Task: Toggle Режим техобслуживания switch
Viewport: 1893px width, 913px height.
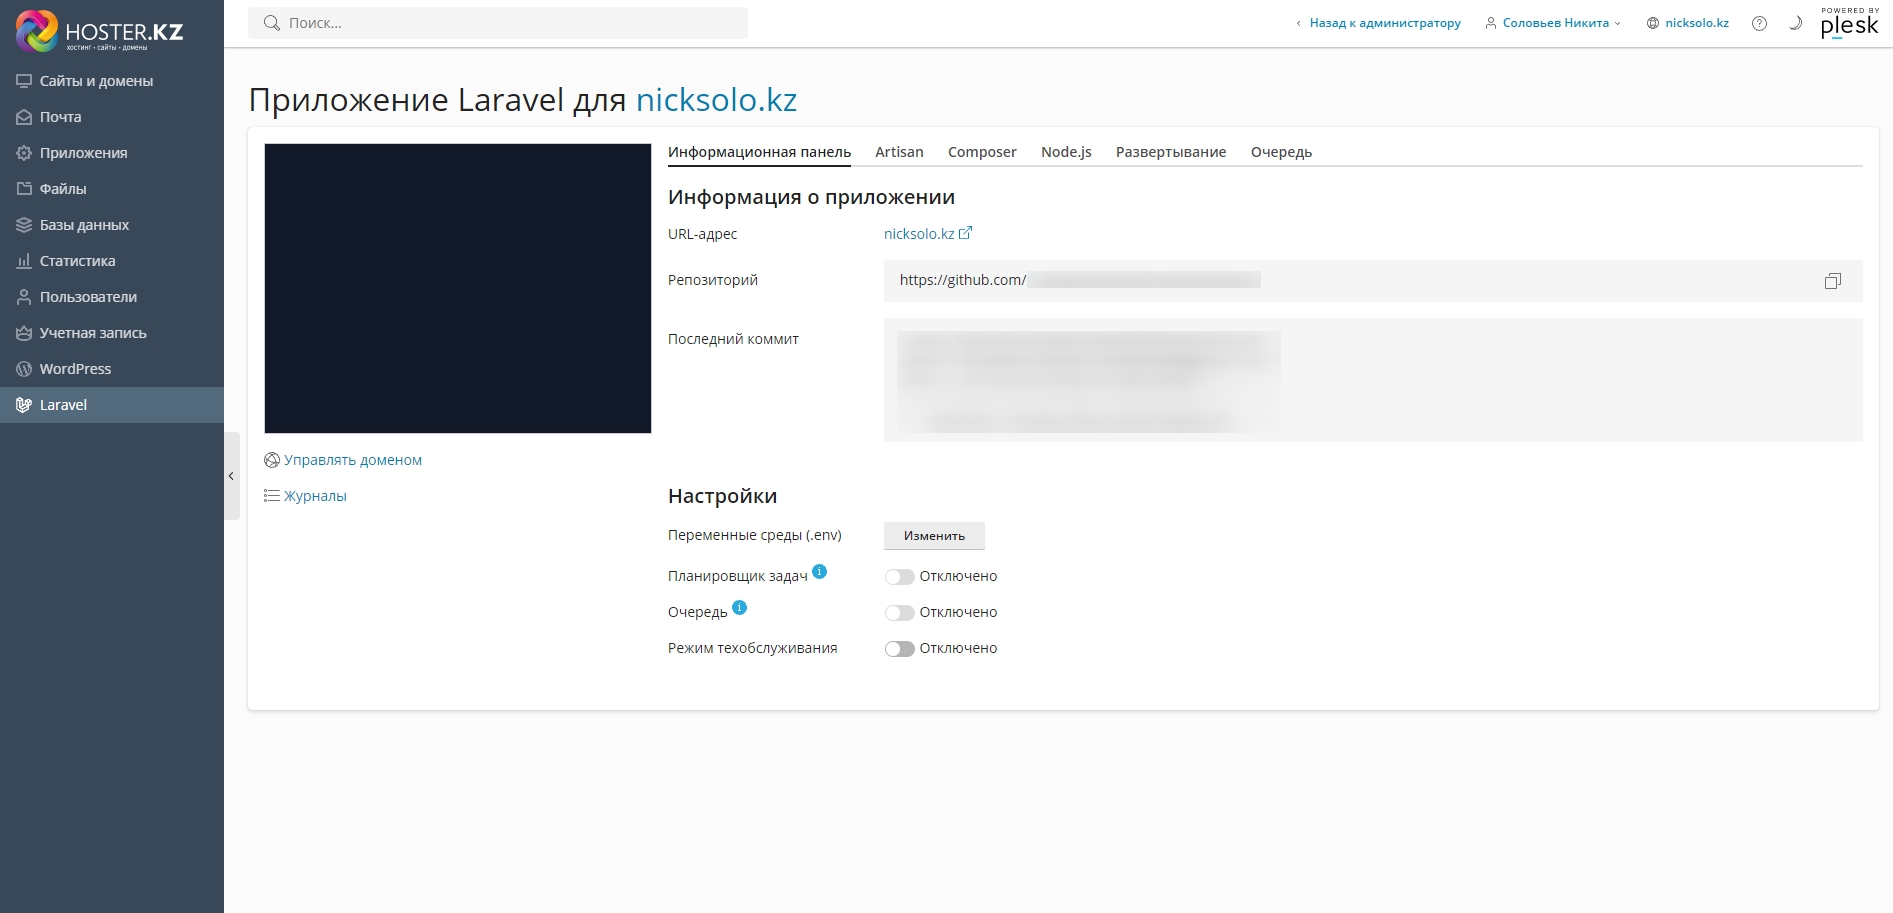Action: tap(899, 649)
